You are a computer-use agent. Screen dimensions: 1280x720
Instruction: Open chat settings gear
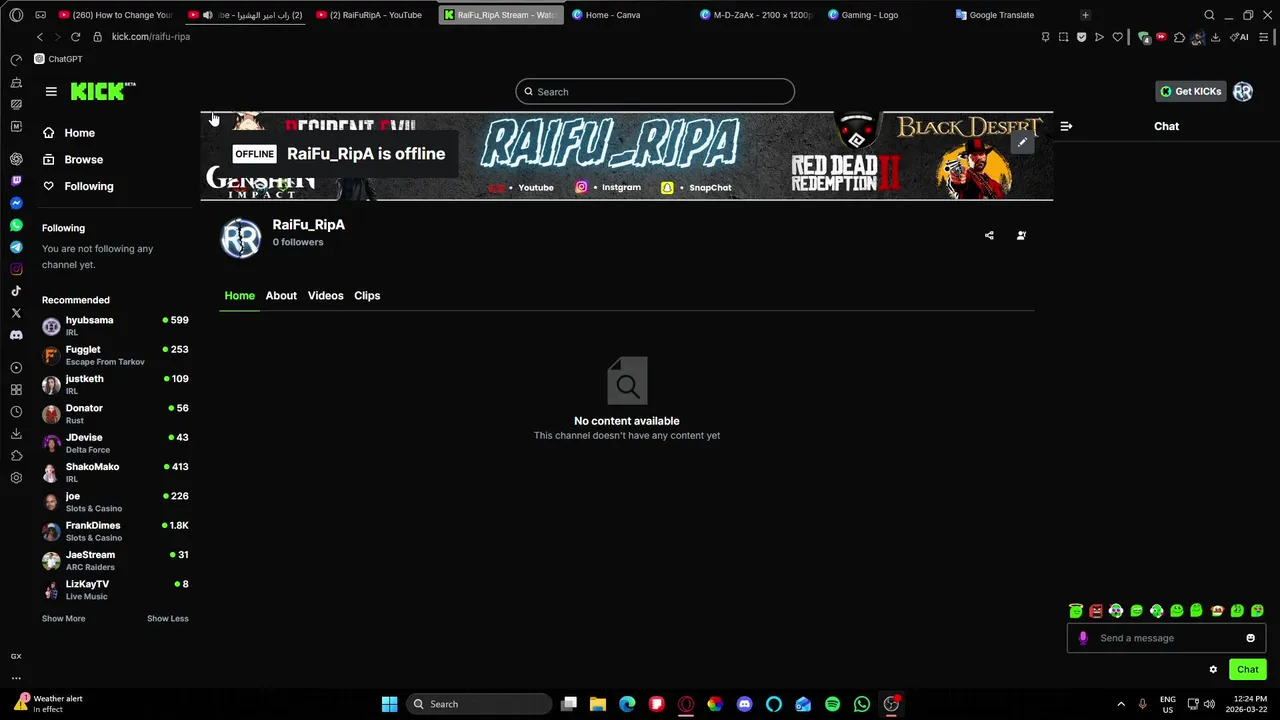[1213, 670]
